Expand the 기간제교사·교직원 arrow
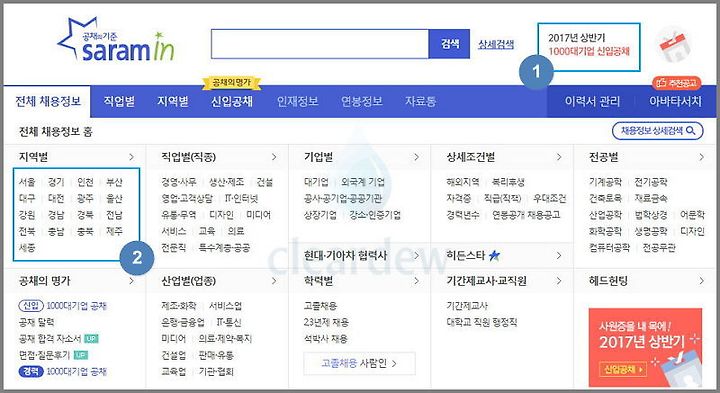The width and height of the screenshot is (720, 393). (559, 281)
